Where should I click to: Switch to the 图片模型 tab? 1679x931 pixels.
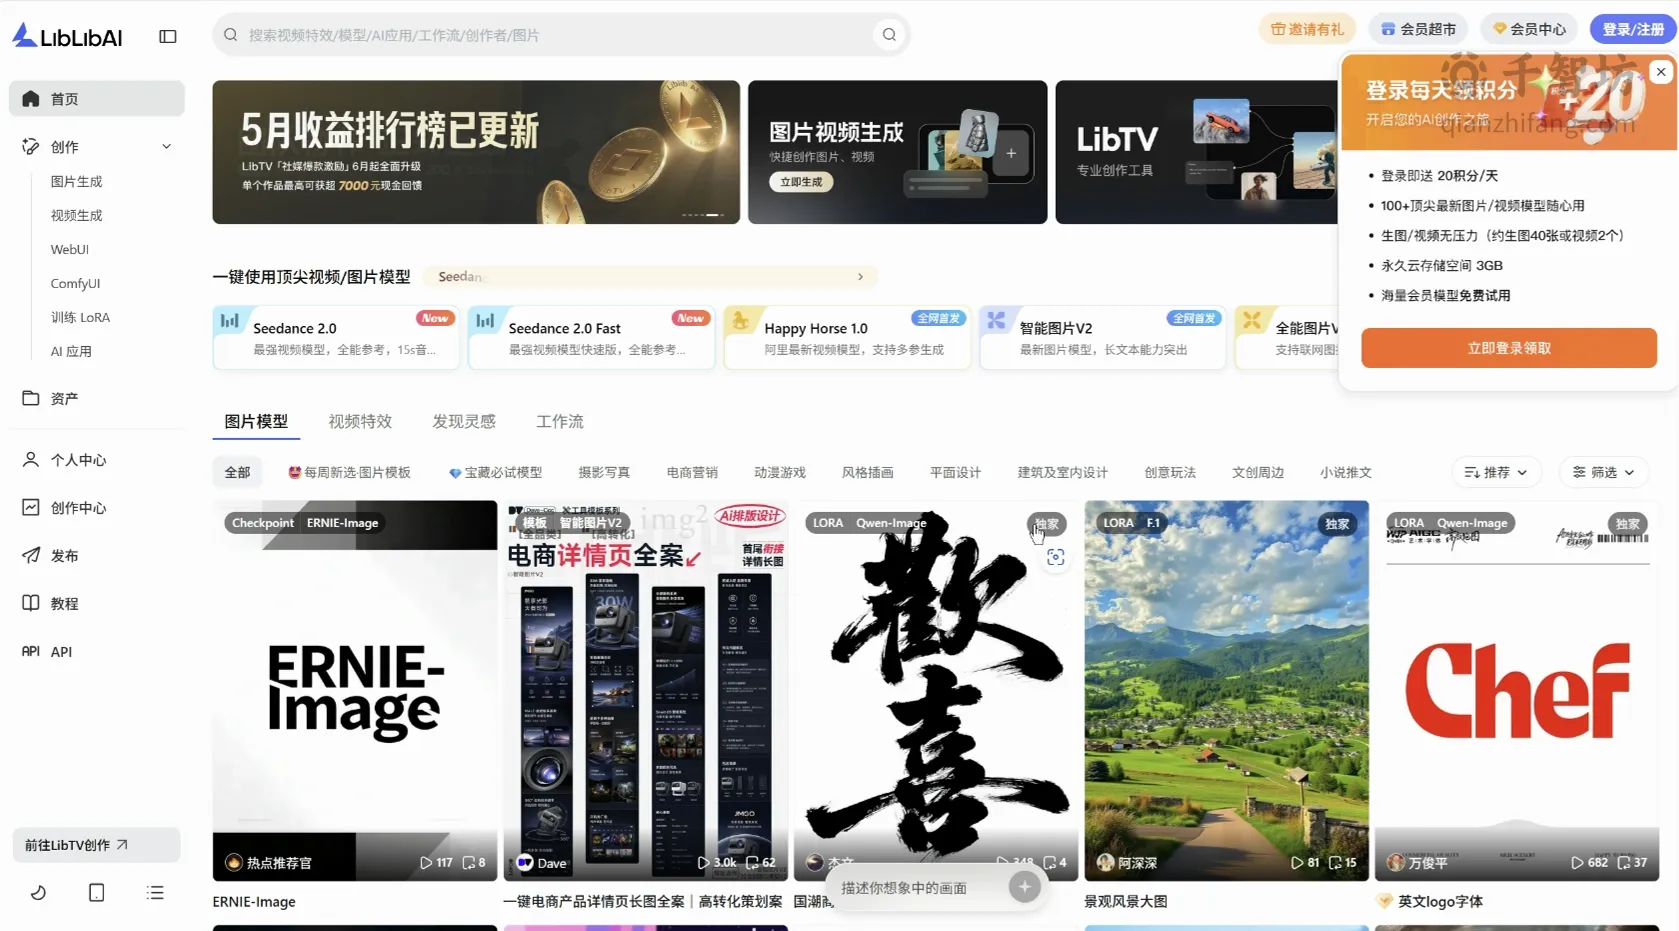tap(256, 422)
